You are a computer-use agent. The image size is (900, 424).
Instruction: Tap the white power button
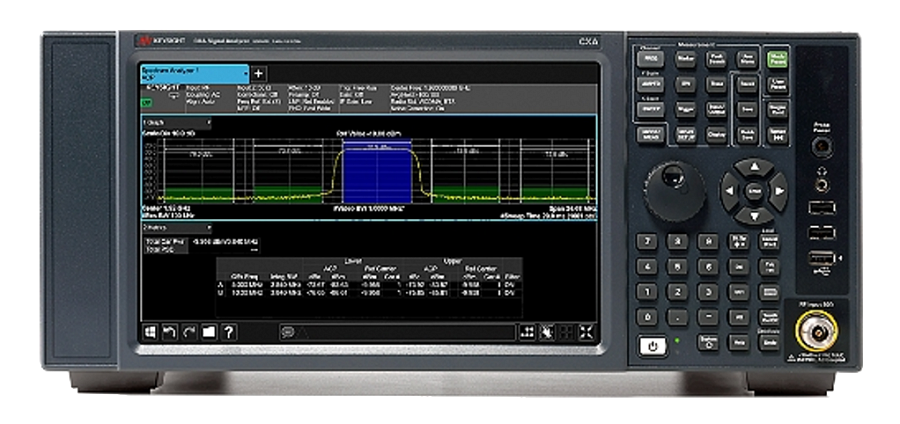point(651,346)
